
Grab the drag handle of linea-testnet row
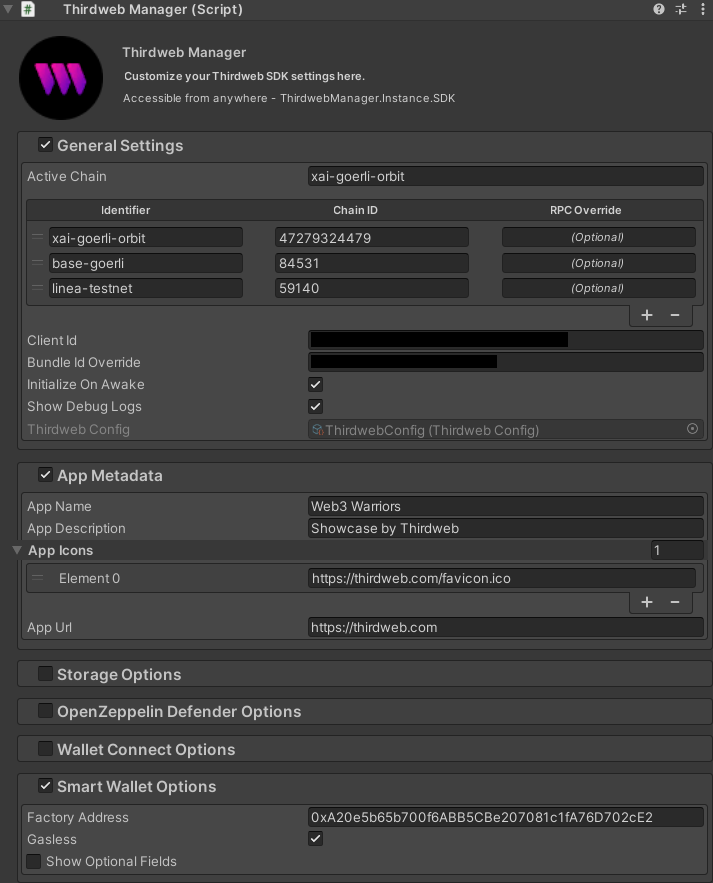(x=37, y=288)
